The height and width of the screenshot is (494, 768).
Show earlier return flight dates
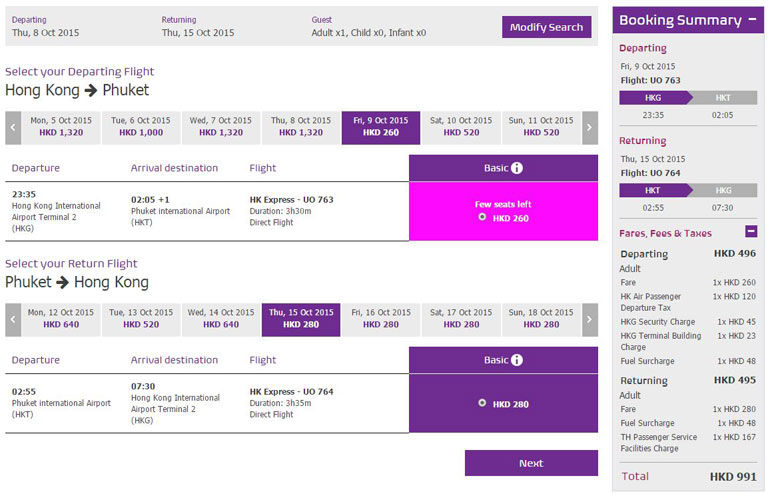[13, 319]
